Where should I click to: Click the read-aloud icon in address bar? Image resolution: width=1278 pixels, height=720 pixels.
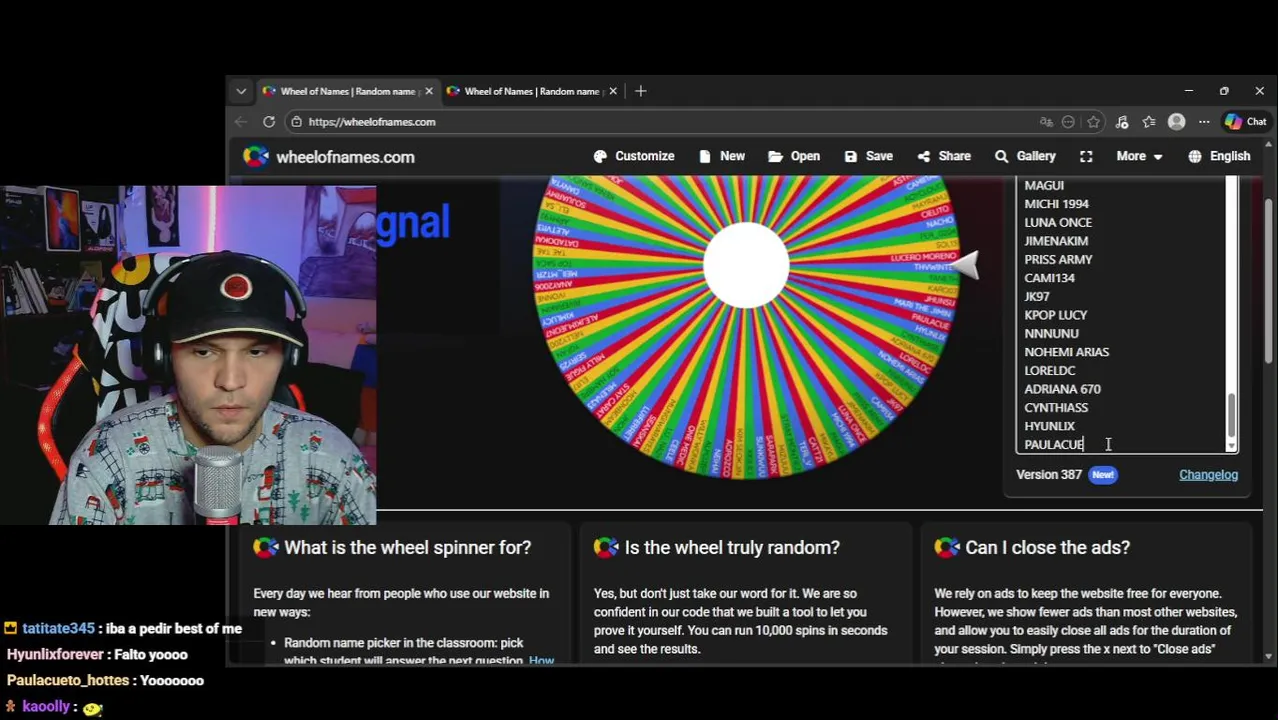pos(1068,122)
